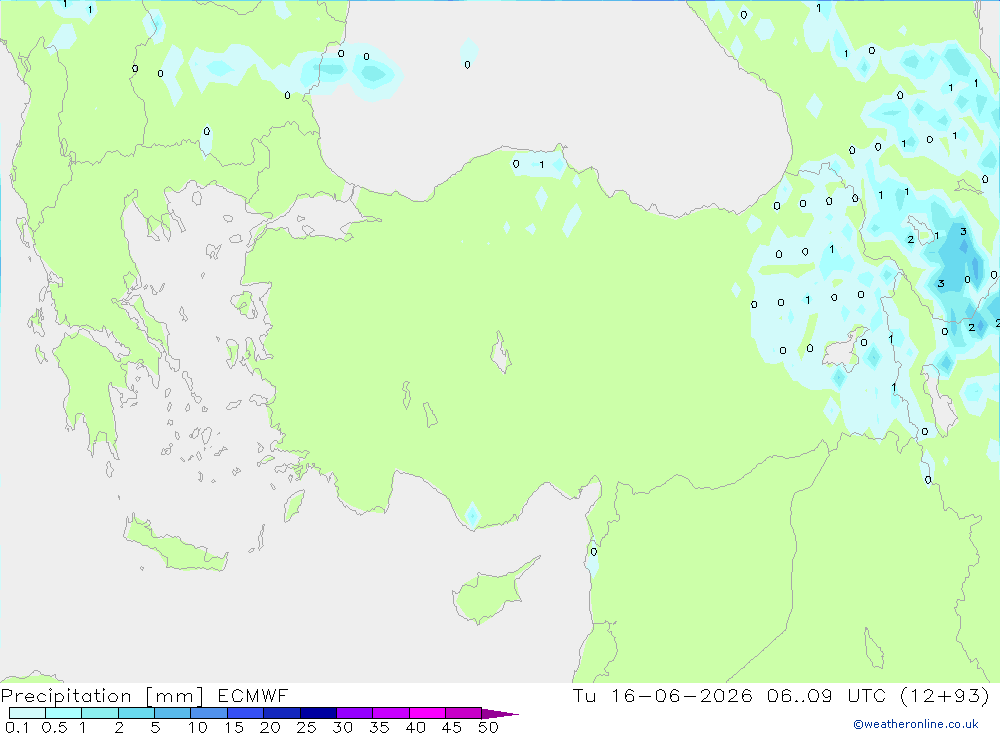1000x733 pixels.
Task: Click the lightest cyan 0.1–0.5 legend swatch
Action: (x=27, y=713)
